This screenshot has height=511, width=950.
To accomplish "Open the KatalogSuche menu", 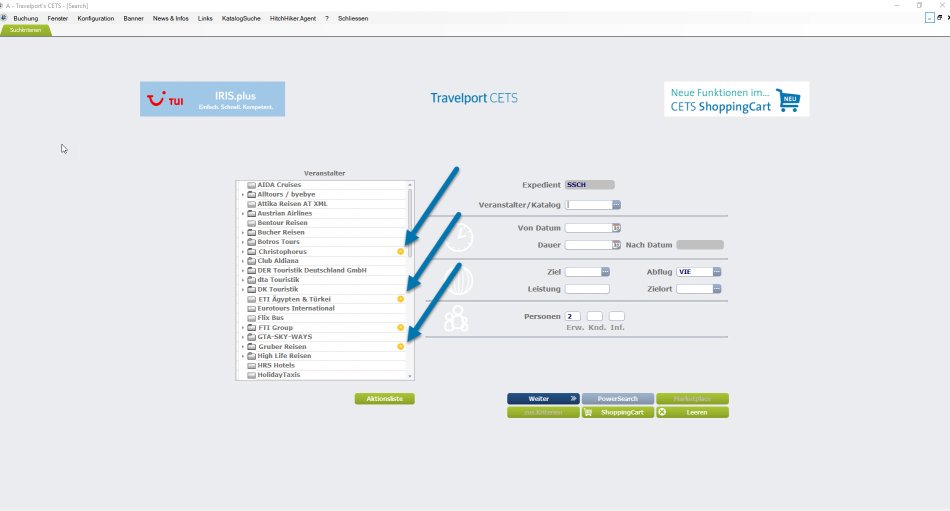I will click(241, 18).
